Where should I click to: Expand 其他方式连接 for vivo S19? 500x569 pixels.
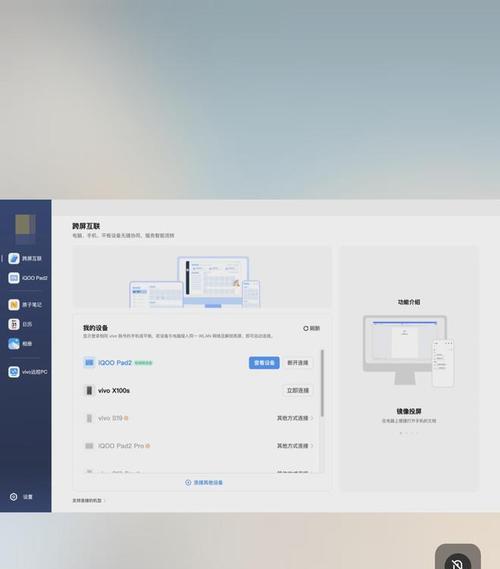pos(295,418)
